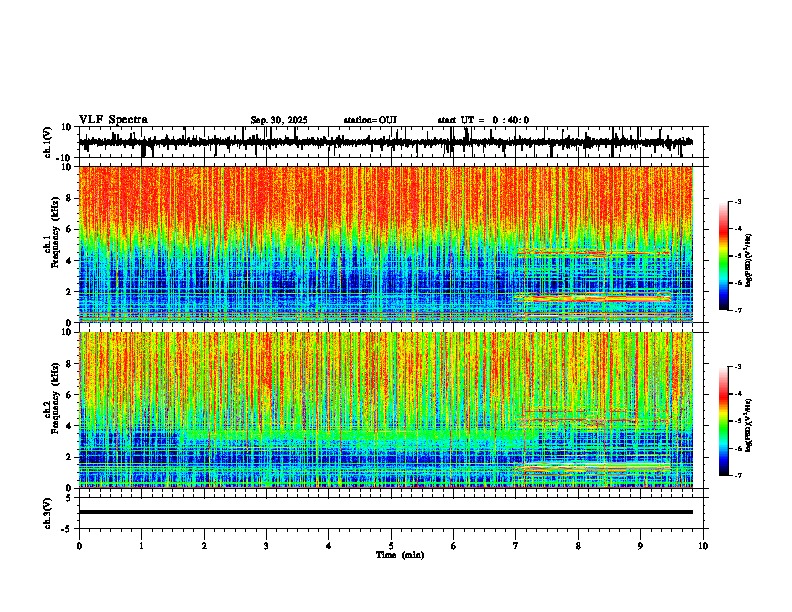The height and width of the screenshot is (612, 792).
Task: Click the time axis final tick label "10"
Action: [703, 546]
